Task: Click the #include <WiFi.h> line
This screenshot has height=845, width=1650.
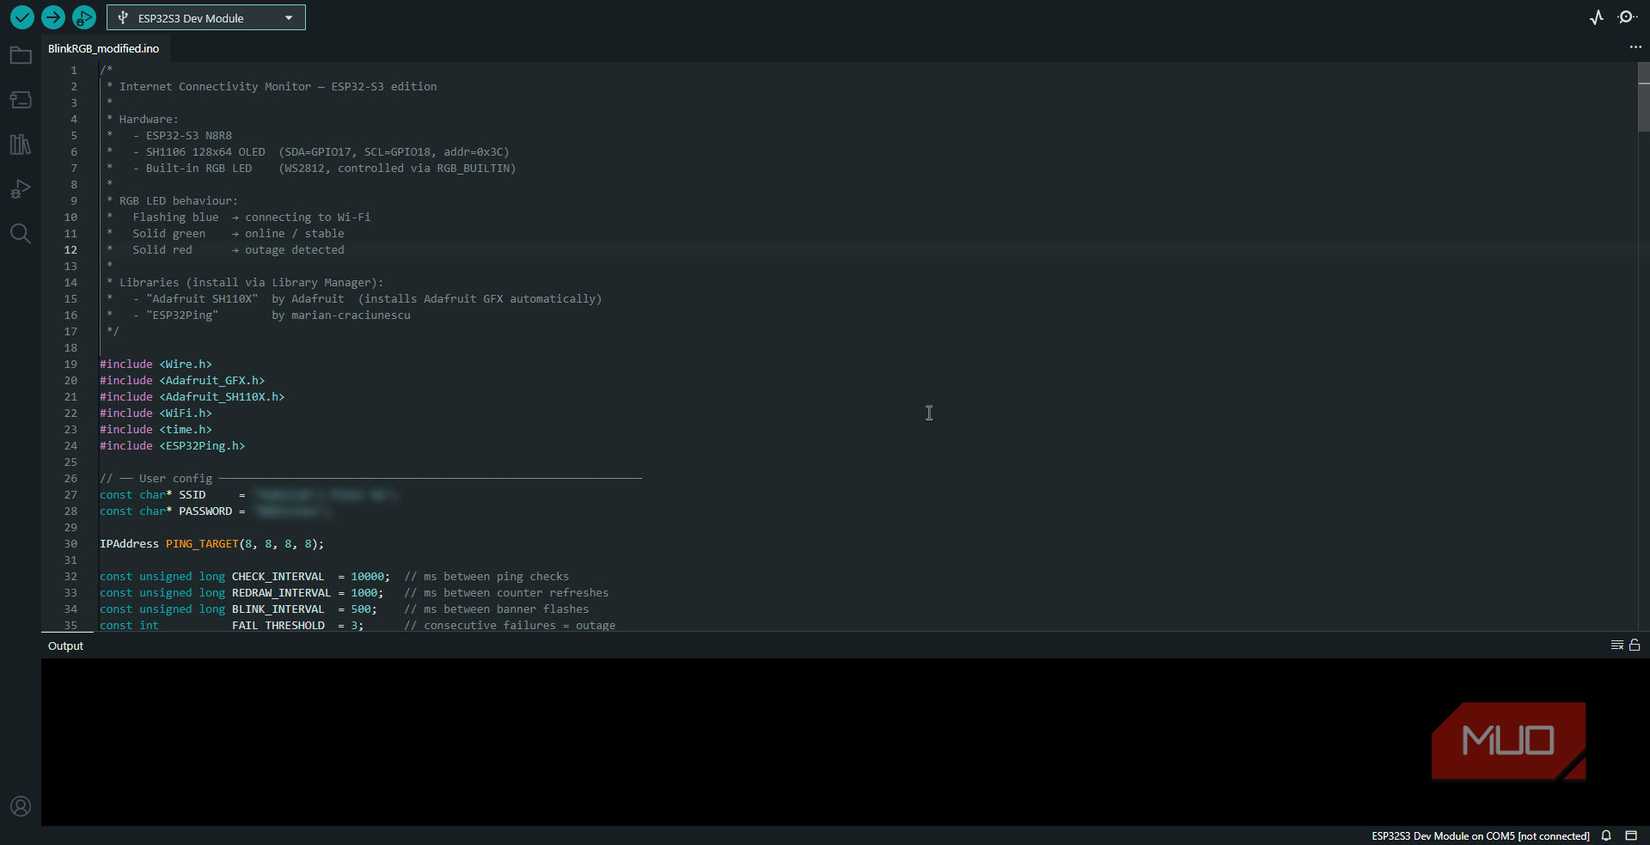Action: click(x=156, y=413)
